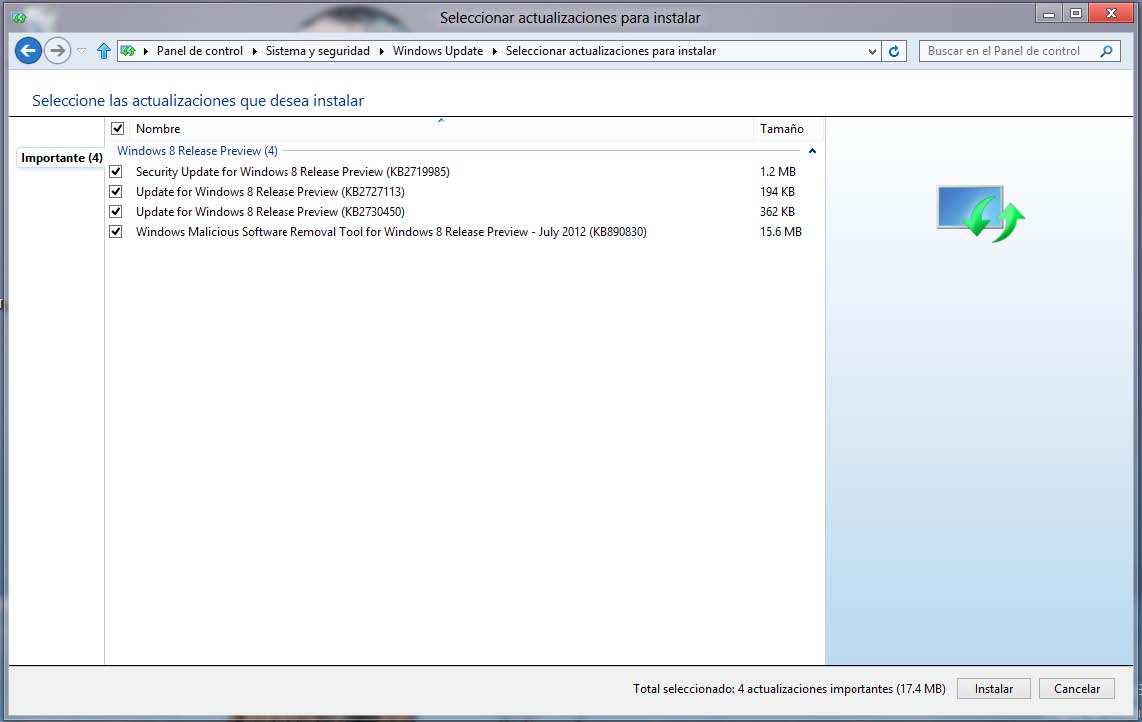Click the monitor update graphic in details pane
1142x722 pixels.
point(980,213)
